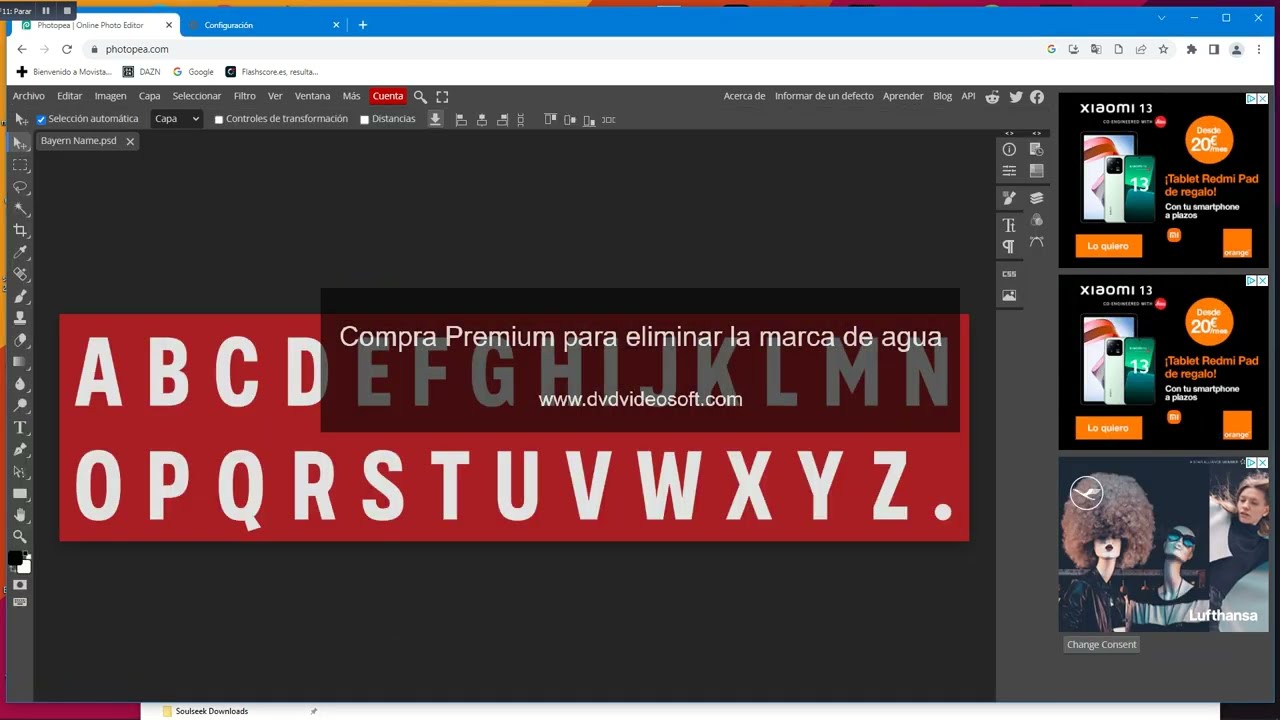This screenshot has width=1280, height=720.
Task: Toggle Quick Mask mode
Action: (20, 585)
